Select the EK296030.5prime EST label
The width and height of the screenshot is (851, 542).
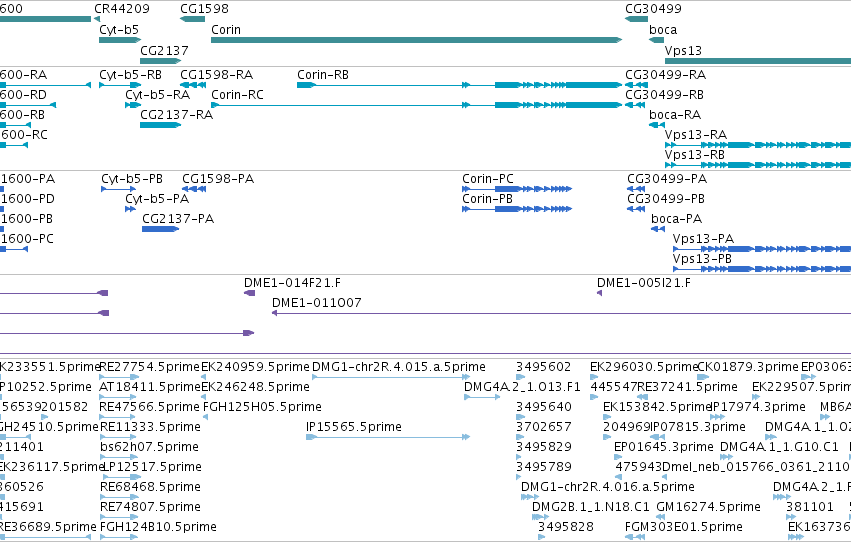click(x=644, y=367)
